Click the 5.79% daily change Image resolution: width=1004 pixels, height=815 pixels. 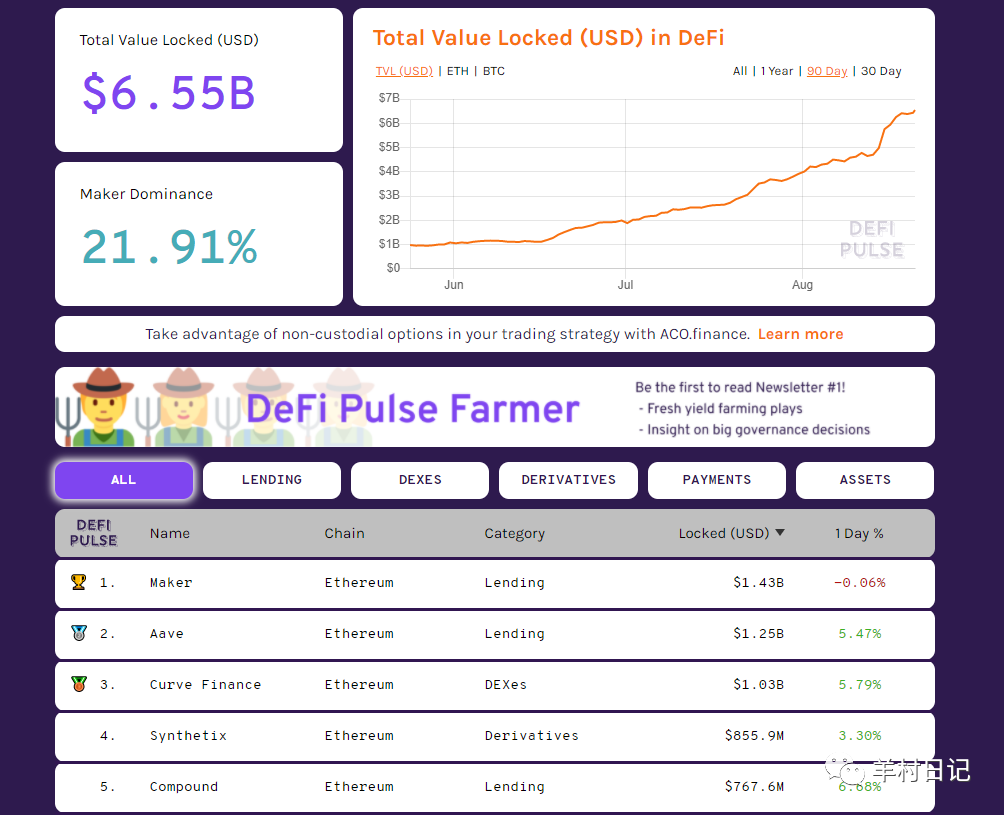[x=860, y=684]
